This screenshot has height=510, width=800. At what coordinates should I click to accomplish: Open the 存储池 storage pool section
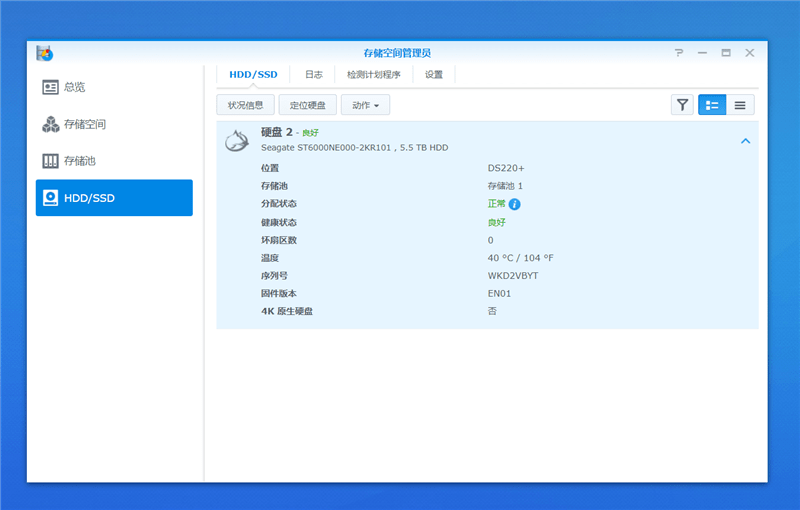pyautogui.click(x=114, y=161)
